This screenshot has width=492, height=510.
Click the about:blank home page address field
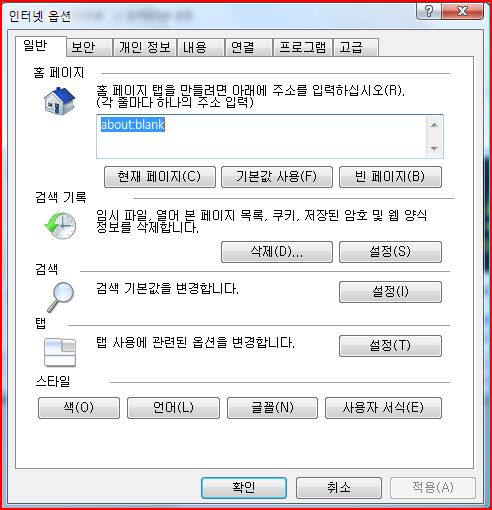click(x=261, y=136)
